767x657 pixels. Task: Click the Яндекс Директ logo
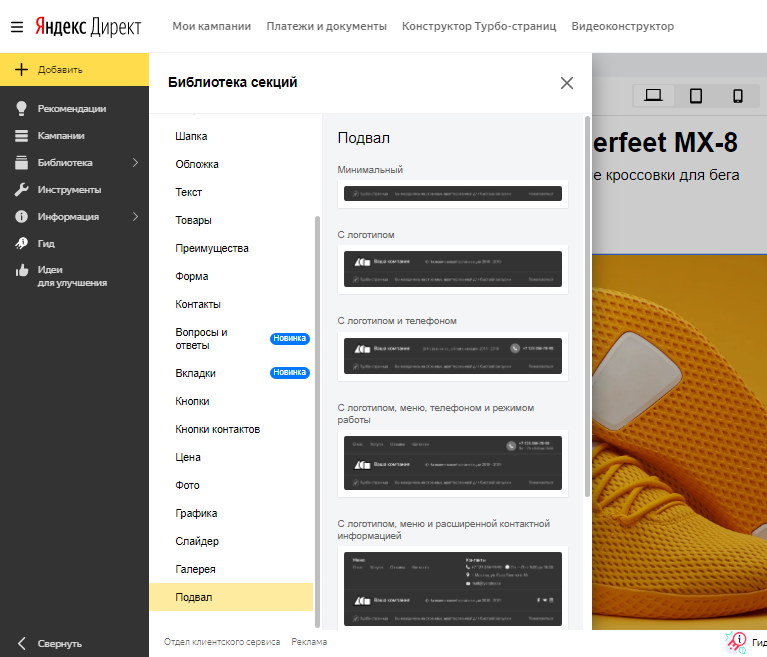pos(88,26)
